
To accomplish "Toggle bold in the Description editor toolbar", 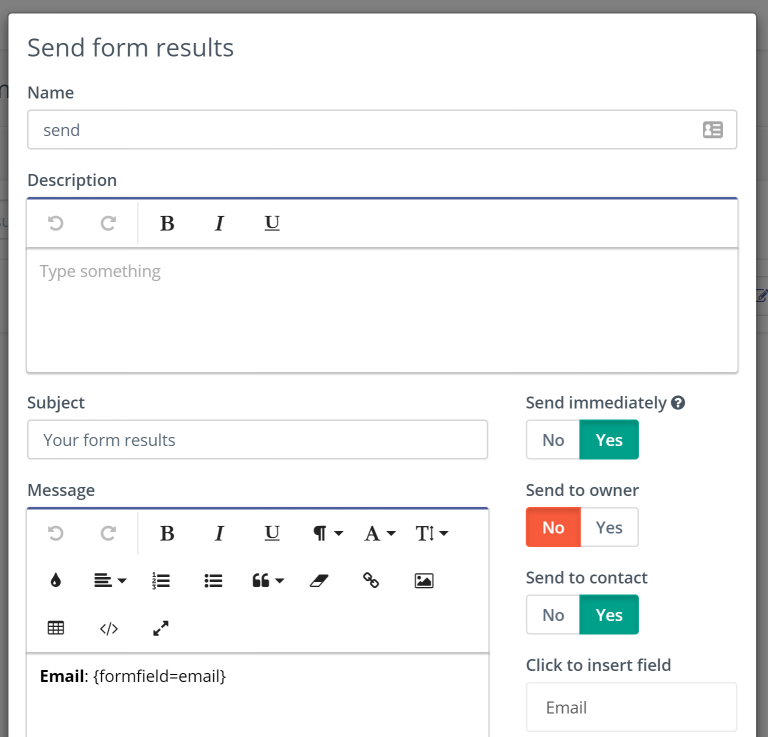I will coord(167,223).
